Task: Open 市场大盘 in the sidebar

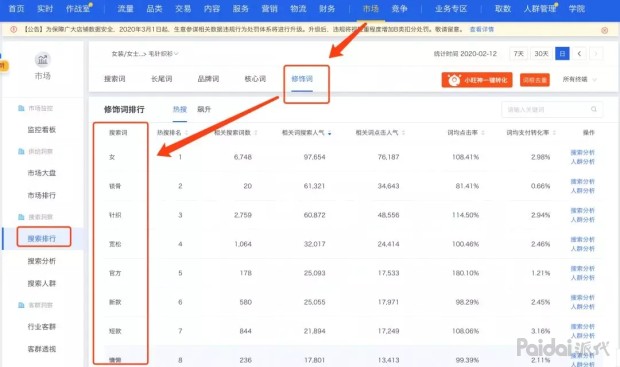Action: pyautogui.click(x=42, y=173)
